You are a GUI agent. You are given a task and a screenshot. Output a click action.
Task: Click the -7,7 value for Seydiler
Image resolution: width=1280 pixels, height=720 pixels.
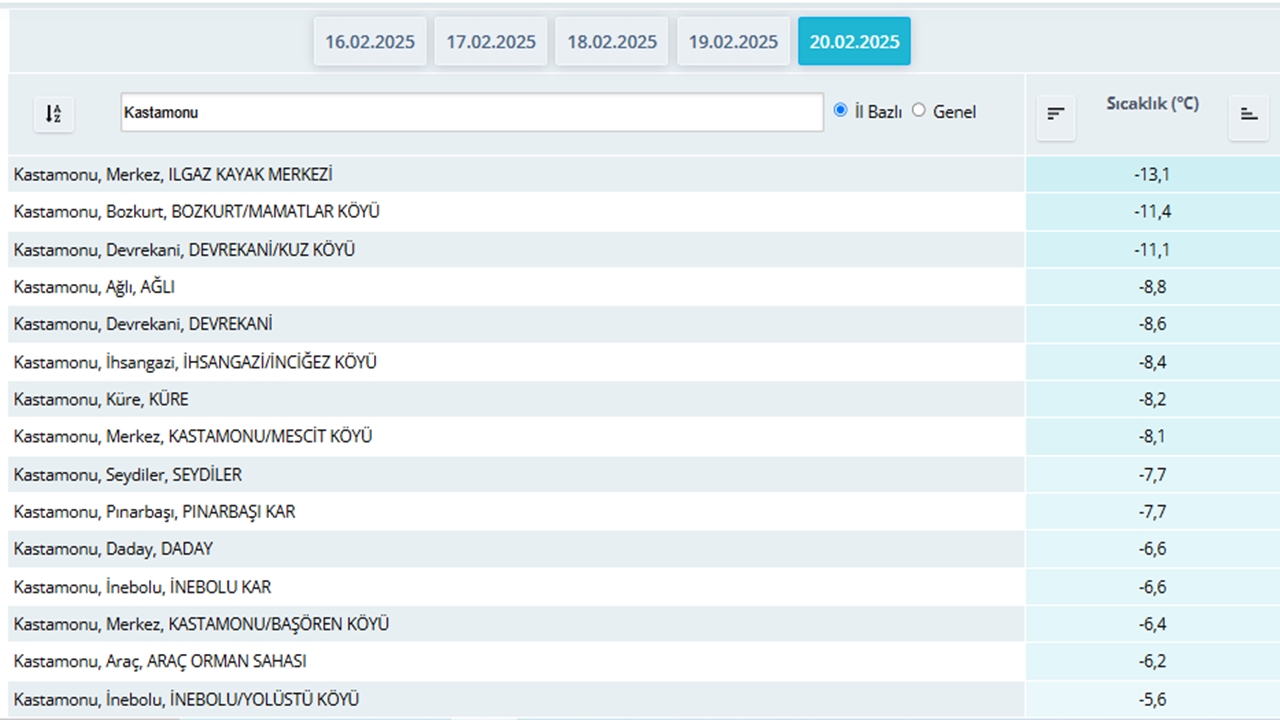tap(1152, 474)
